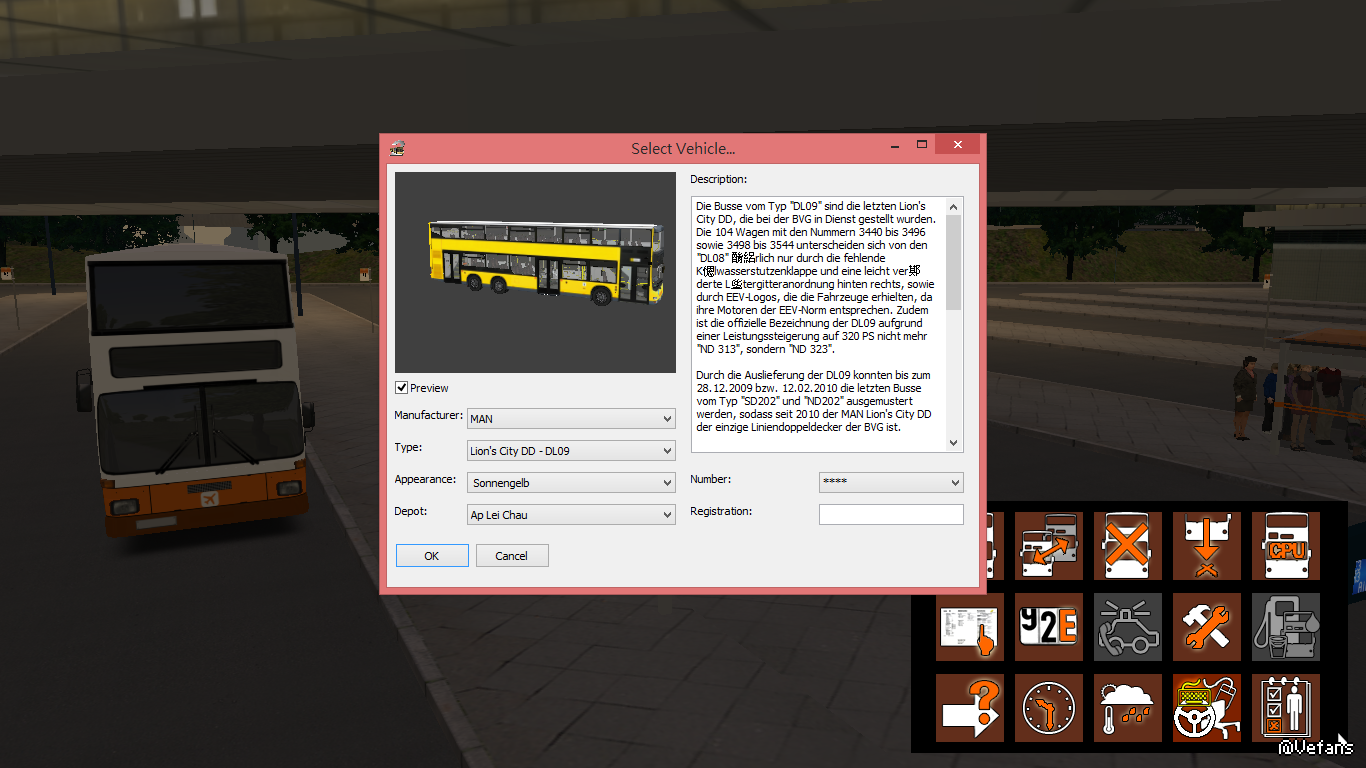Open the passenger checklist icon
1366x768 pixels.
[x=1286, y=707]
